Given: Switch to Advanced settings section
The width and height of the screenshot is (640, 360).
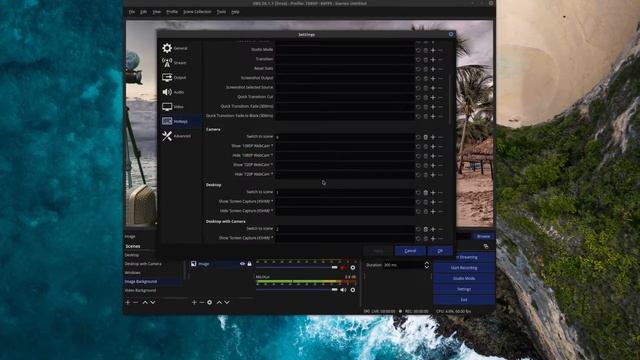Looking at the screenshot, I should [x=180, y=136].
